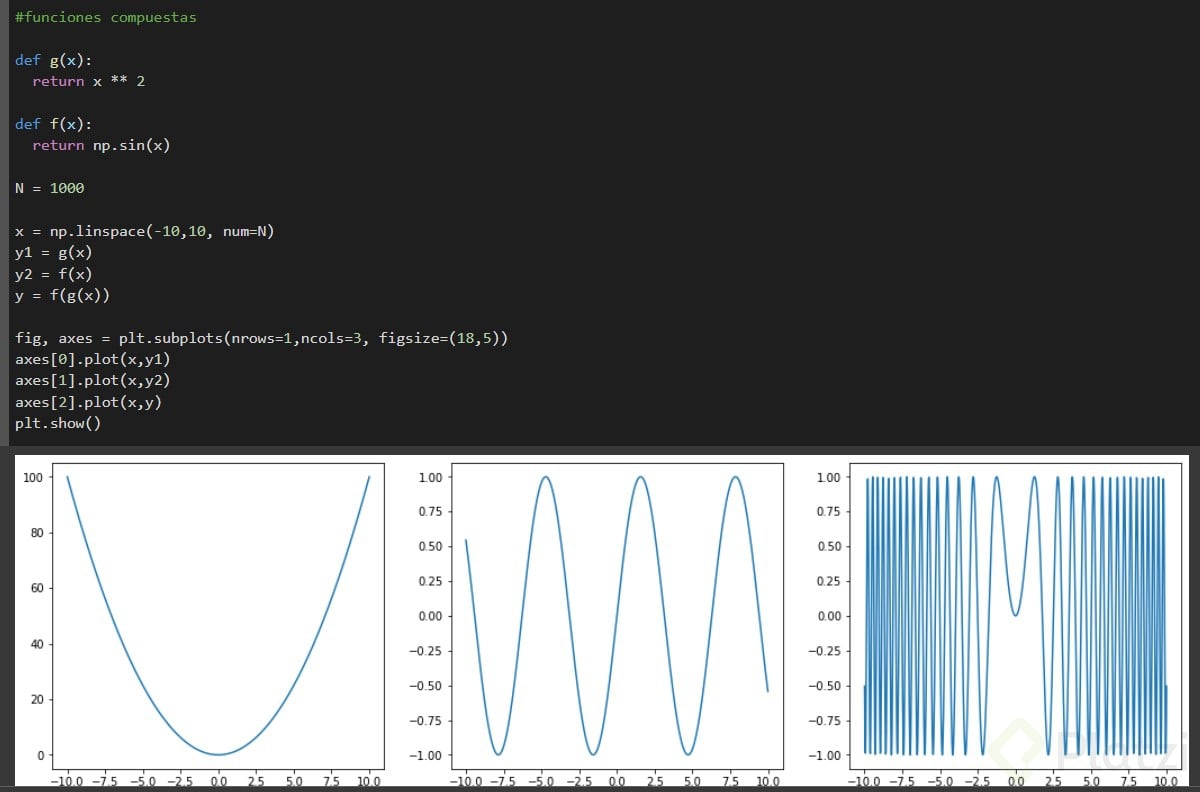The image size is (1200, 792).
Task: Select the parabola plot on the left
Action: [x=218, y=615]
